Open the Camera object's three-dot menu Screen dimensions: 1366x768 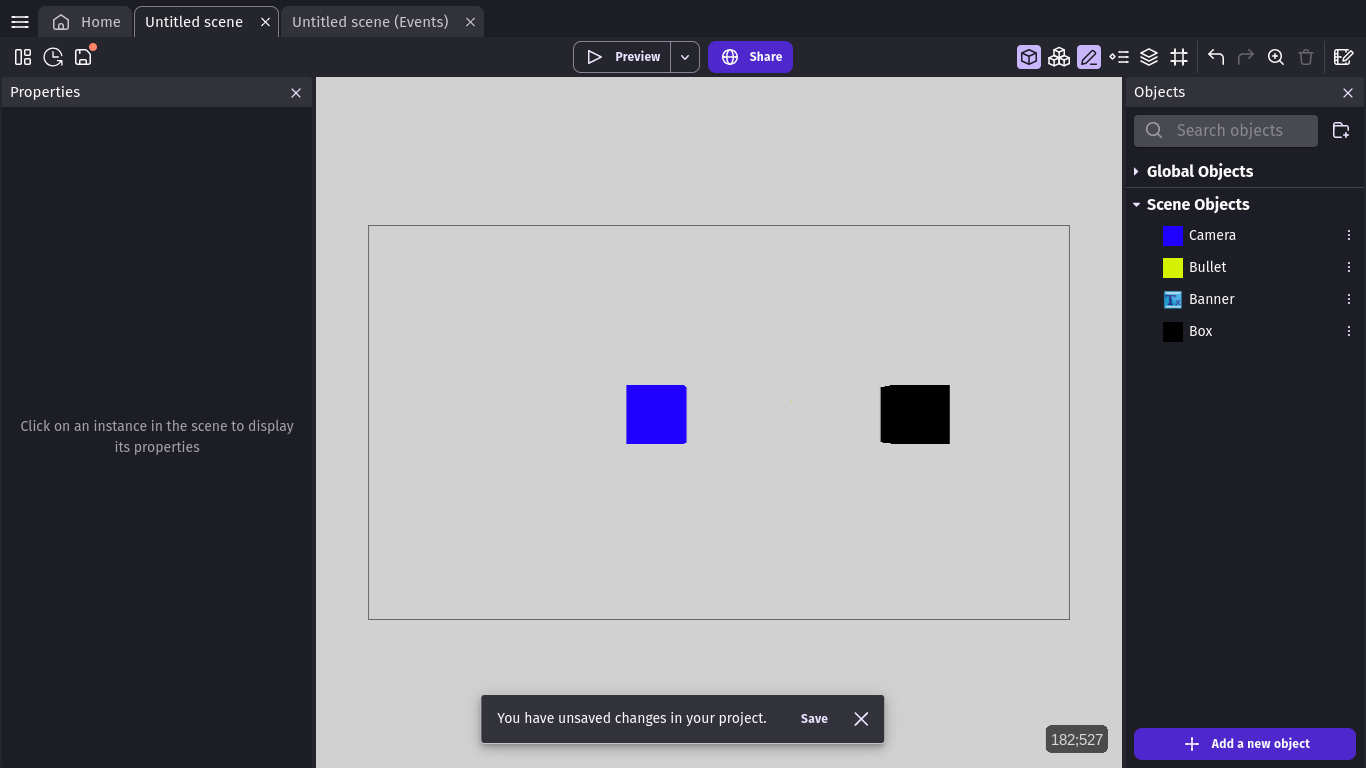(1349, 235)
